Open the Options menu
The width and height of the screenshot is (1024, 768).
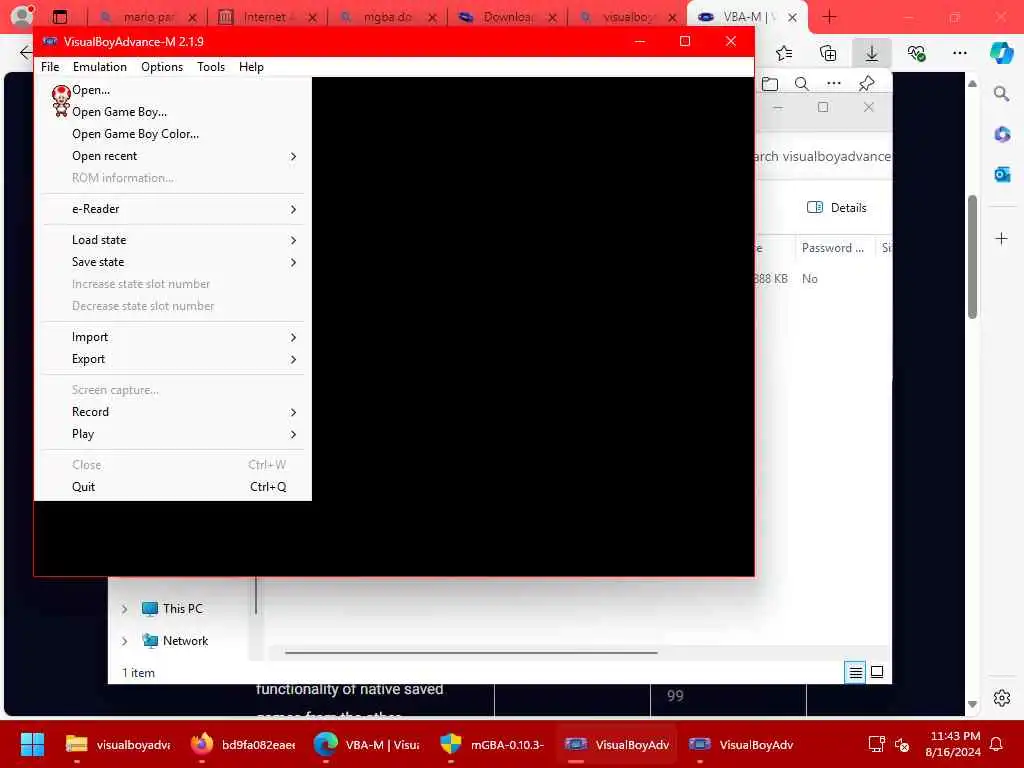pos(162,67)
